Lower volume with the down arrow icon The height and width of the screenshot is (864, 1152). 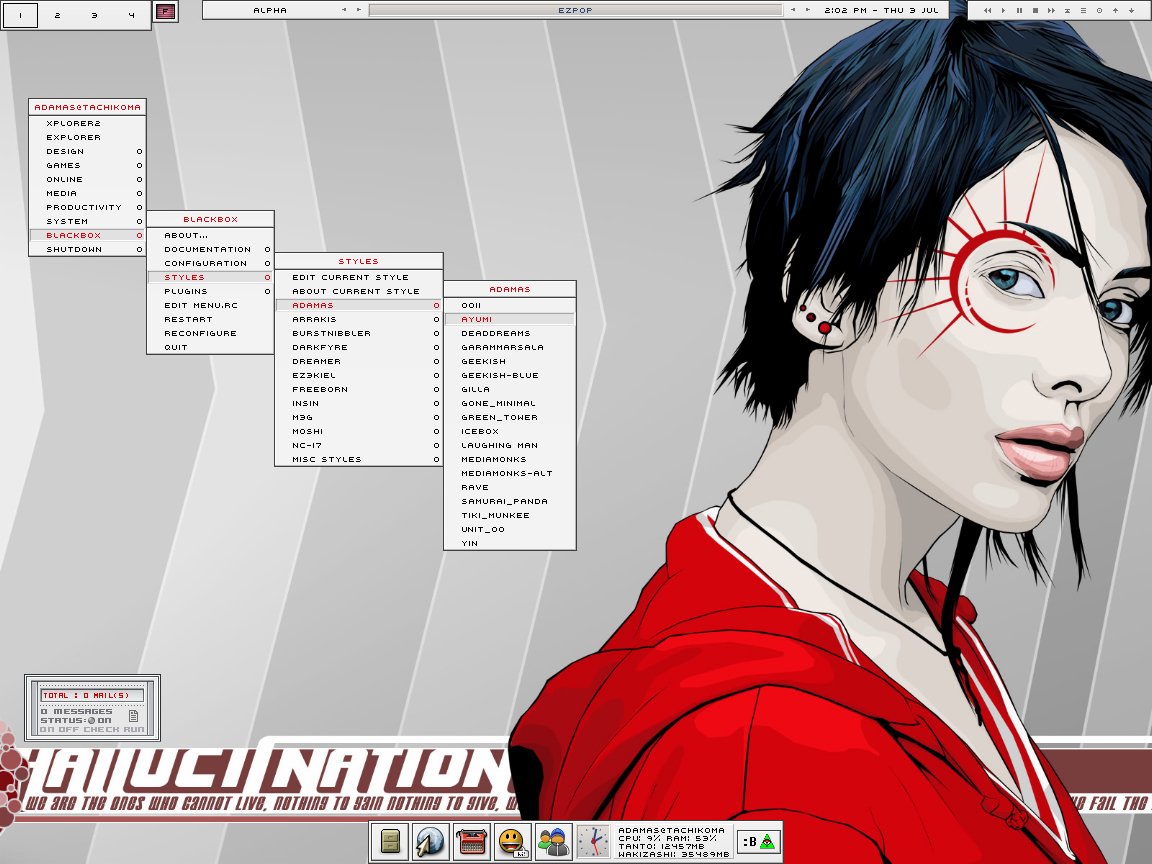[x=1131, y=10]
